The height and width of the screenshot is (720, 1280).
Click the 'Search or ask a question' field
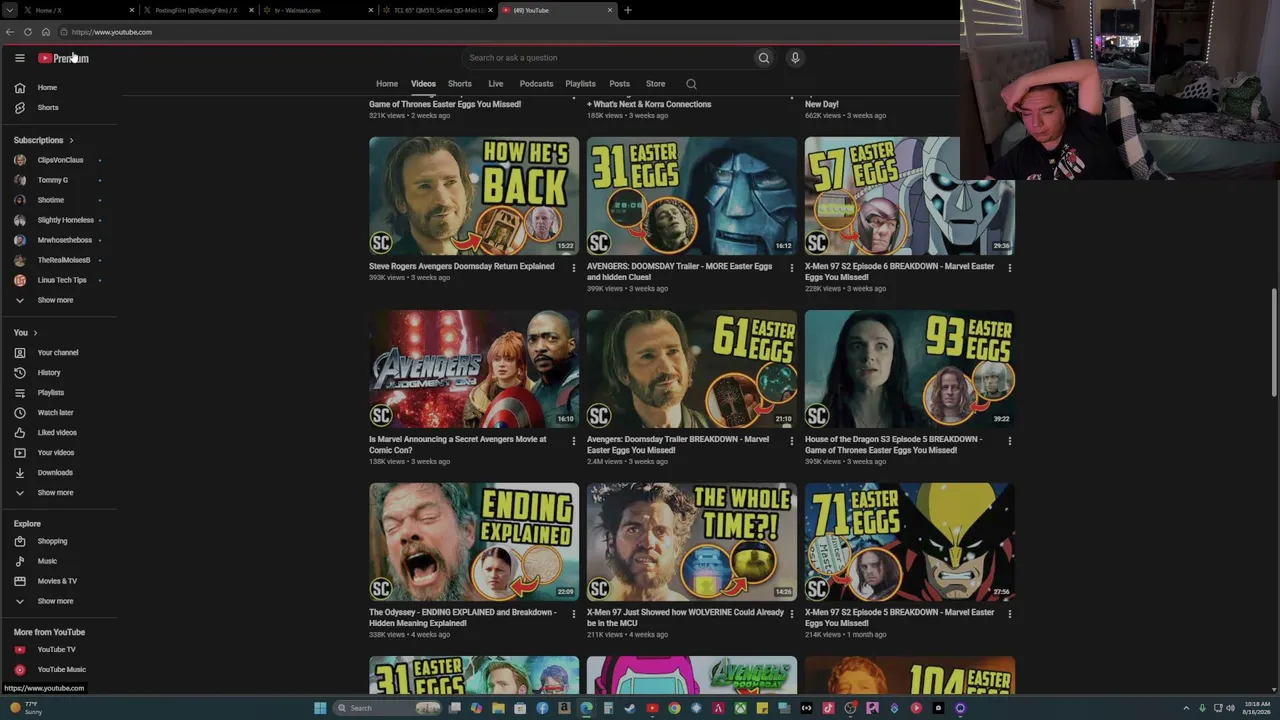point(608,58)
